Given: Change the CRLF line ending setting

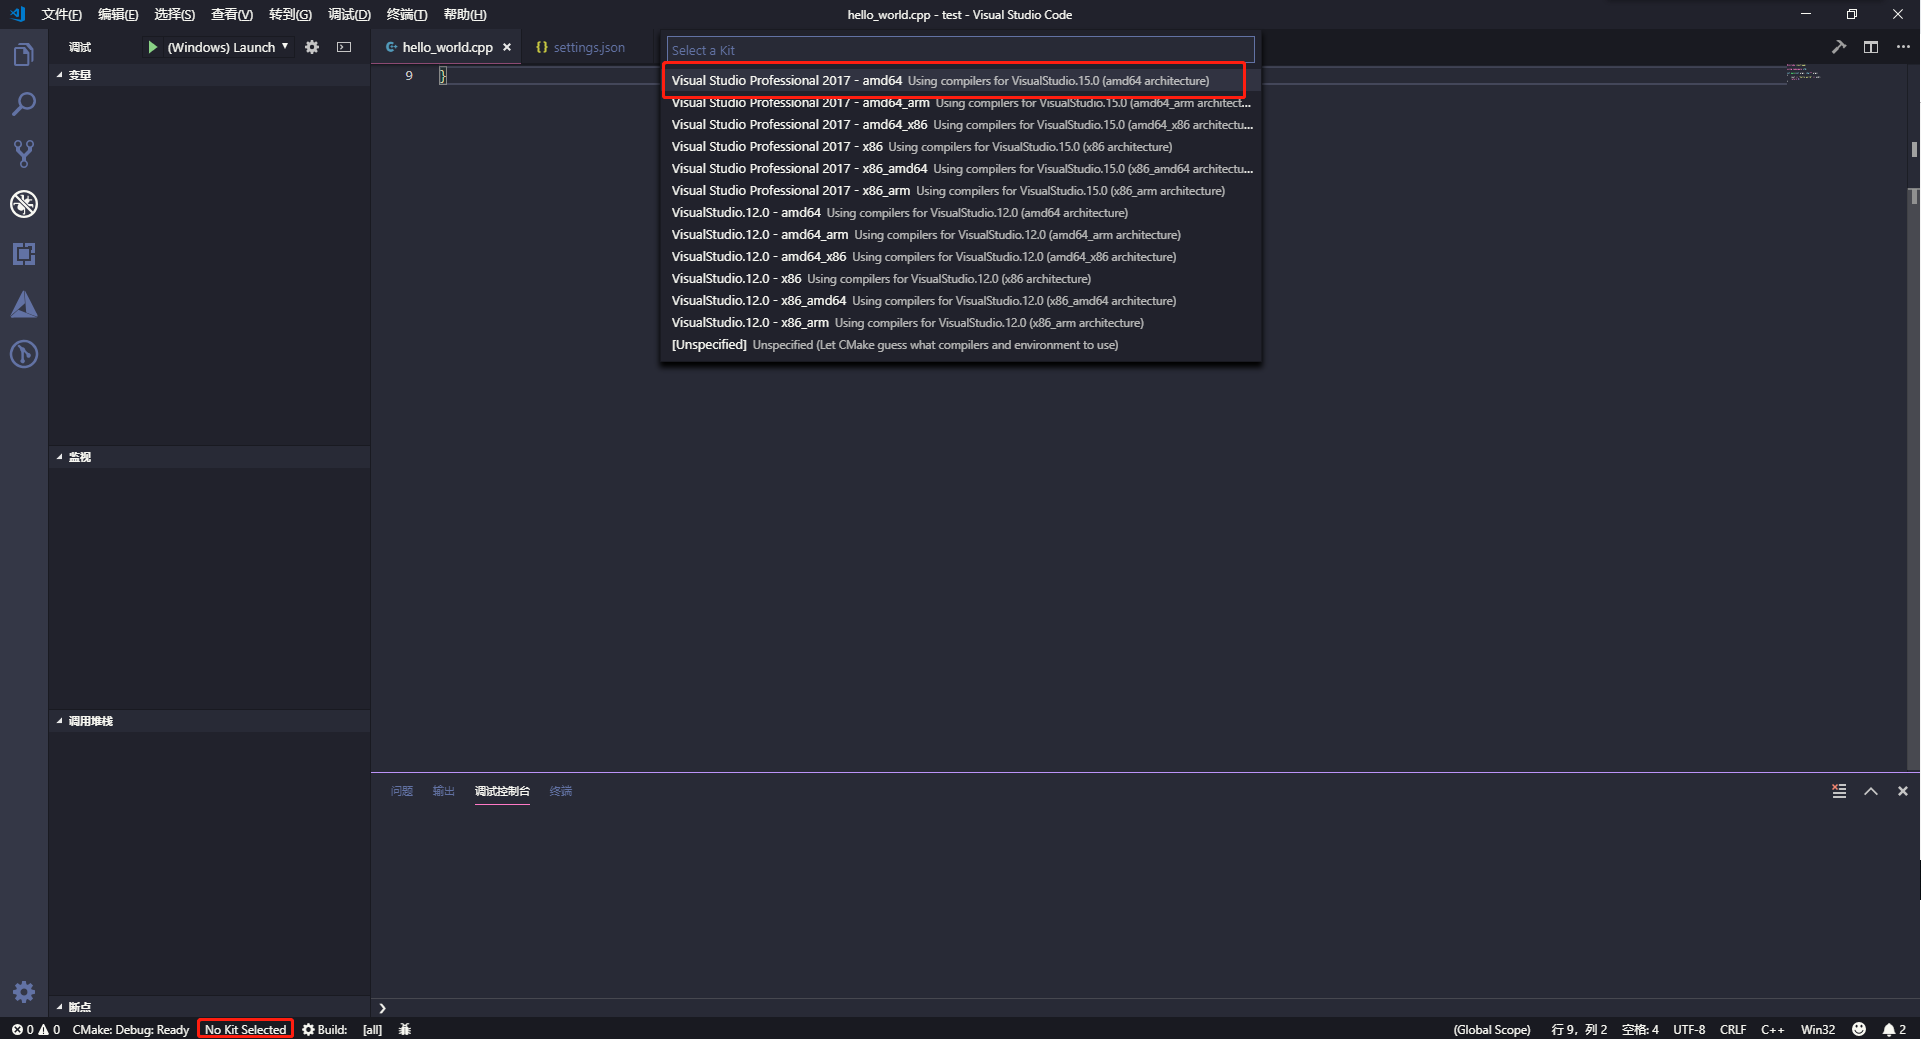Looking at the screenshot, I should click(x=1733, y=1029).
